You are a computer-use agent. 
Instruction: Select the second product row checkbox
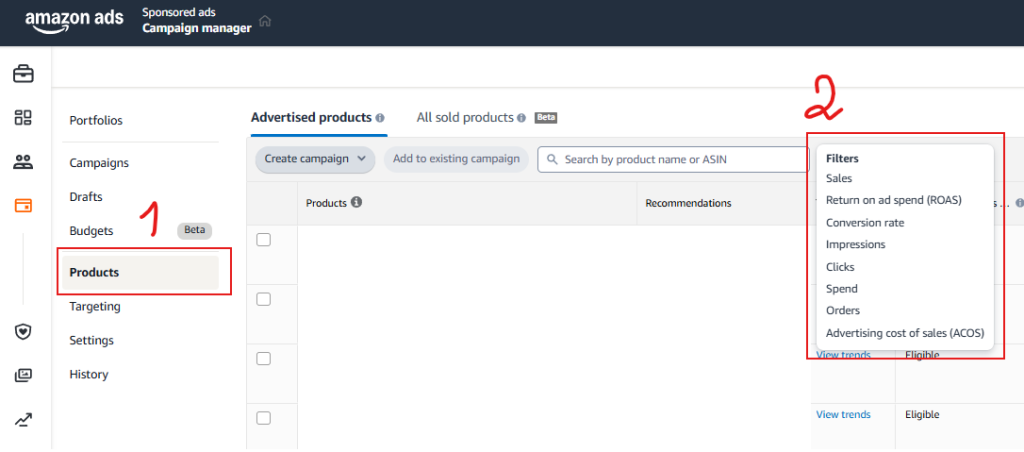(264, 299)
